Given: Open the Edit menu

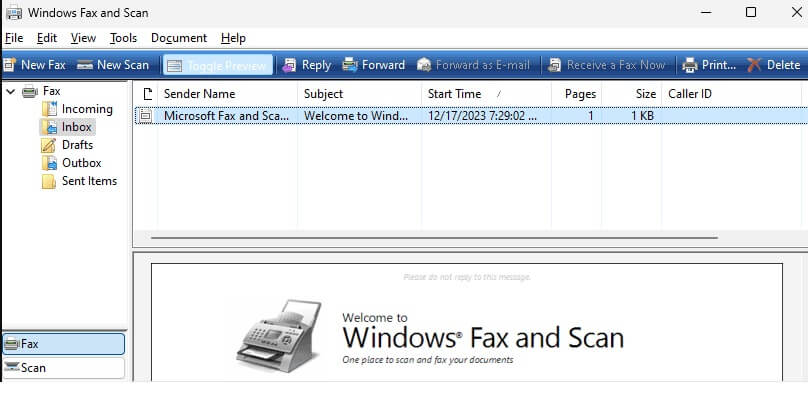Looking at the screenshot, I should coord(47,38).
